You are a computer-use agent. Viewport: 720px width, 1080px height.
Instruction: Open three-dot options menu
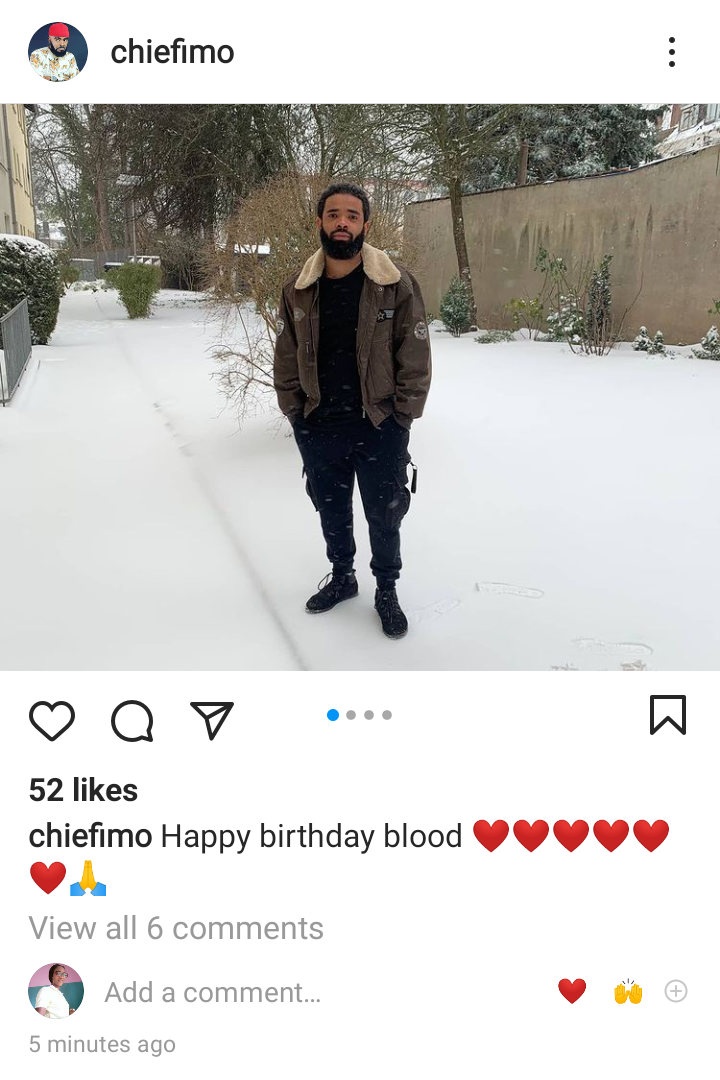672,52
